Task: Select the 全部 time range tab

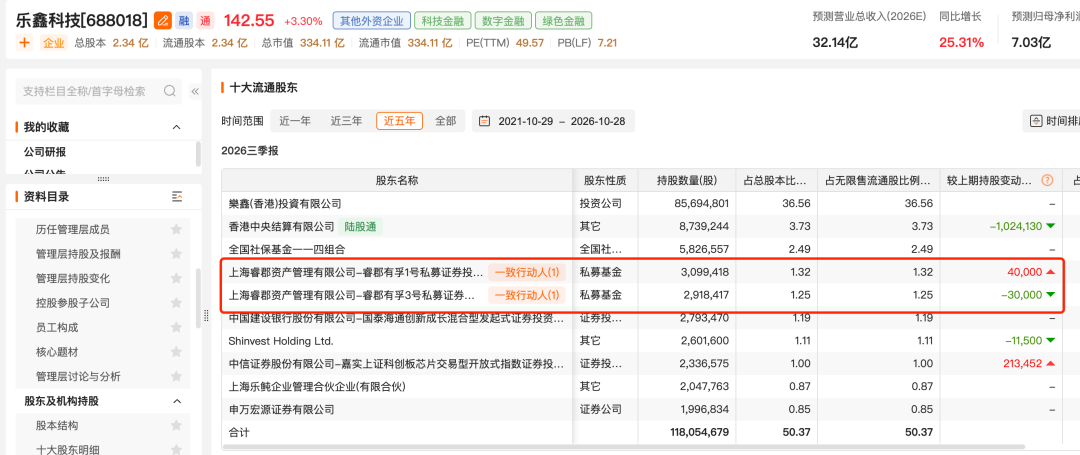Action: (446, 121)
